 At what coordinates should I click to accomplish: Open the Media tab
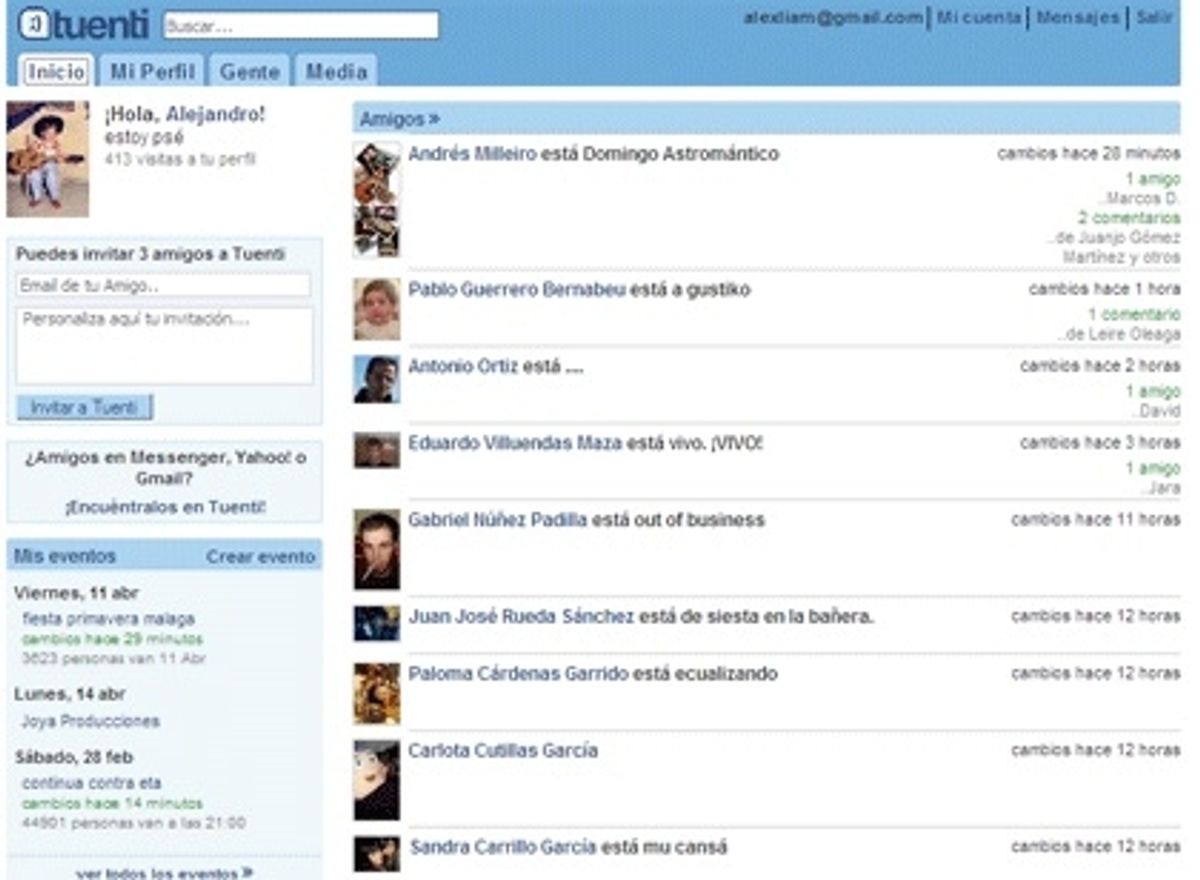tap(336, 71)
